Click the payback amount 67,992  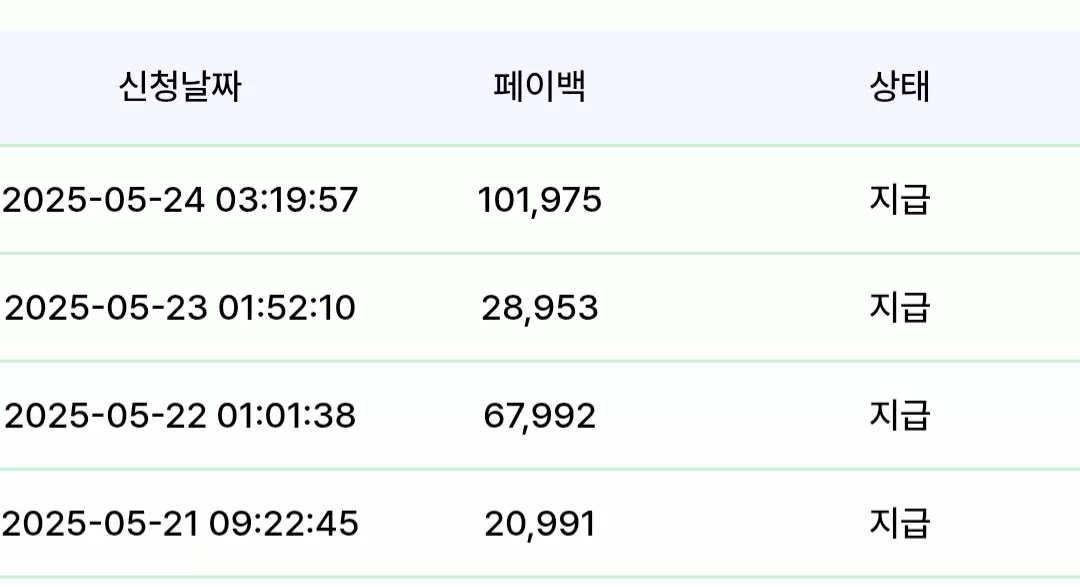[x=539, y=417]
